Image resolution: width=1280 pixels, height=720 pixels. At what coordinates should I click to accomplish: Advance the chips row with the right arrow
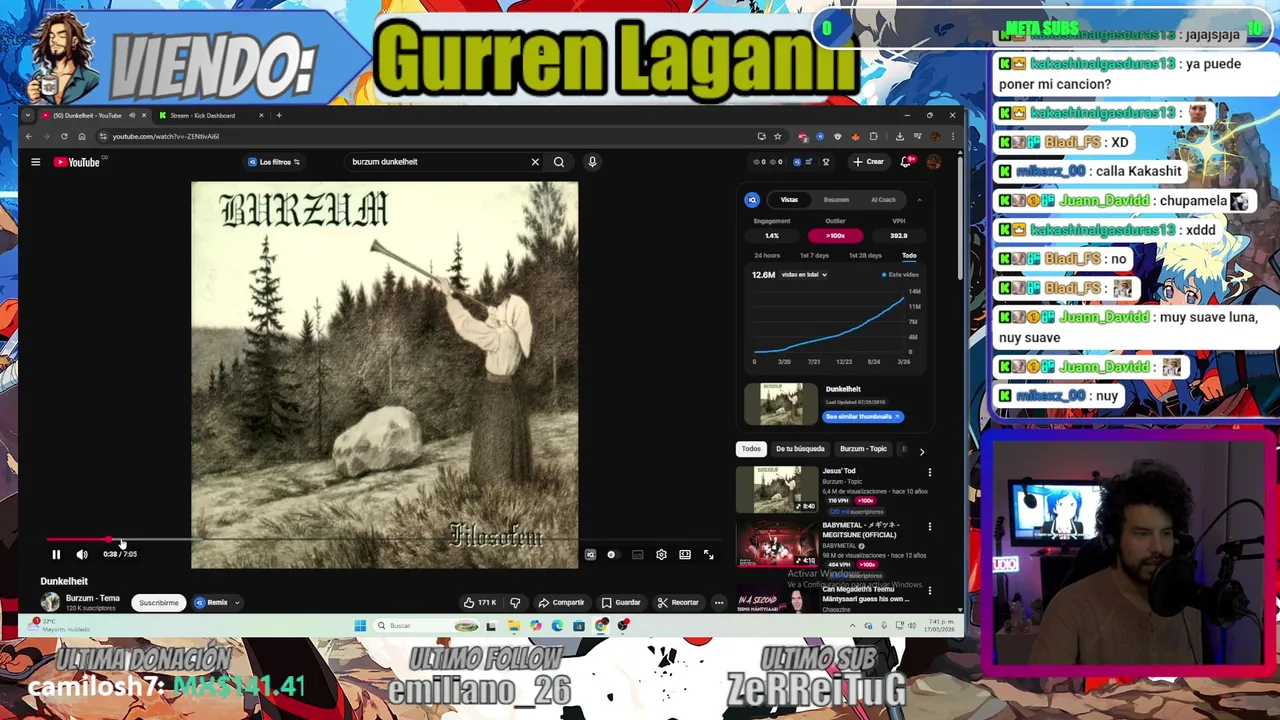point(922,451)
